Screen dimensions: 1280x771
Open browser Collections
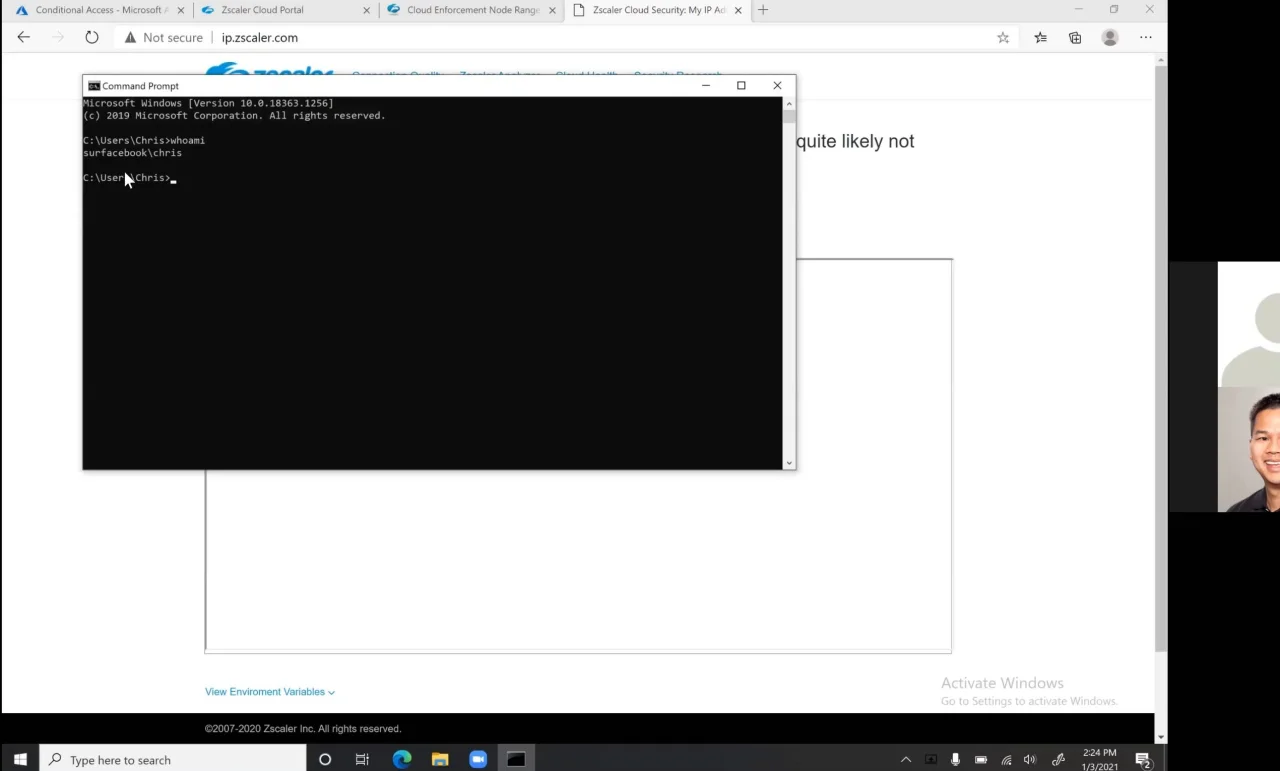click(1075, 38)
